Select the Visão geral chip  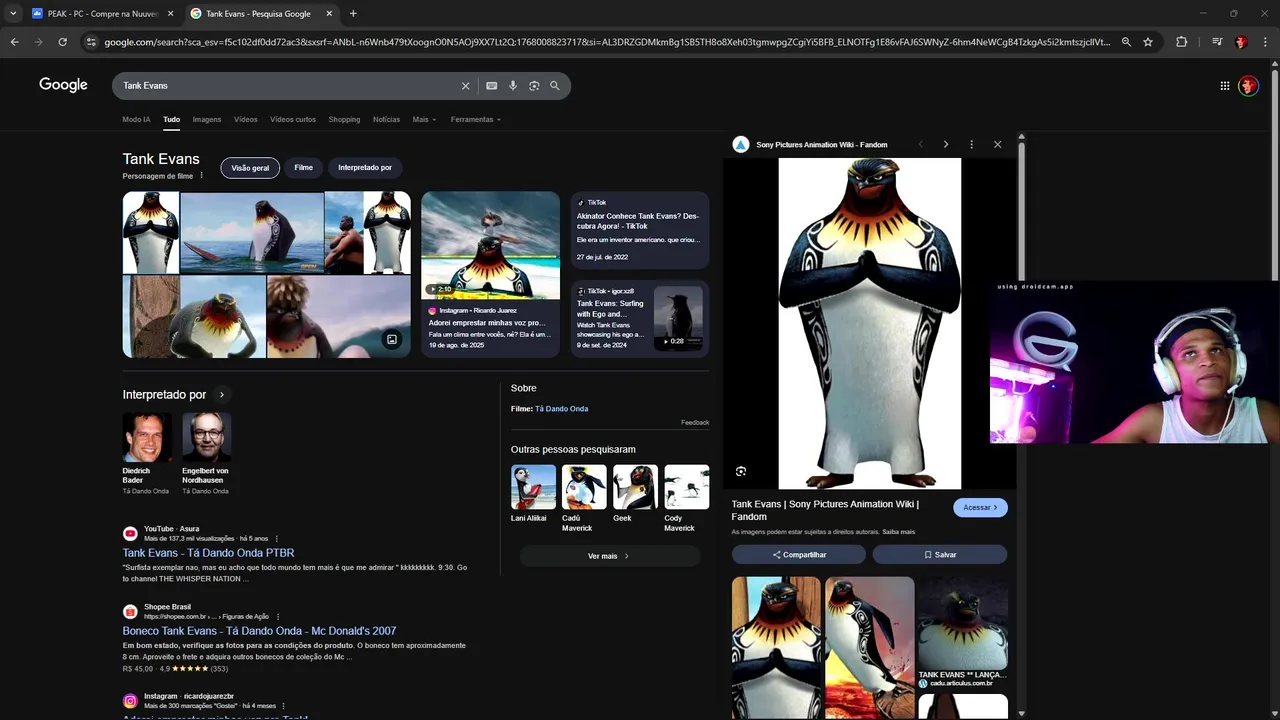(250, 168)
